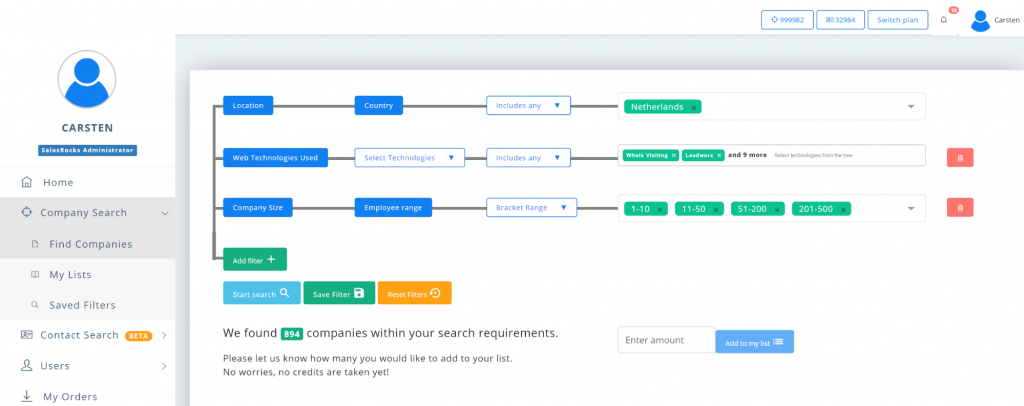Image resolution: width=1024 pixels, height=406 pixels.
Task: Click the notification bell icon
Action: tap(943, 20)
